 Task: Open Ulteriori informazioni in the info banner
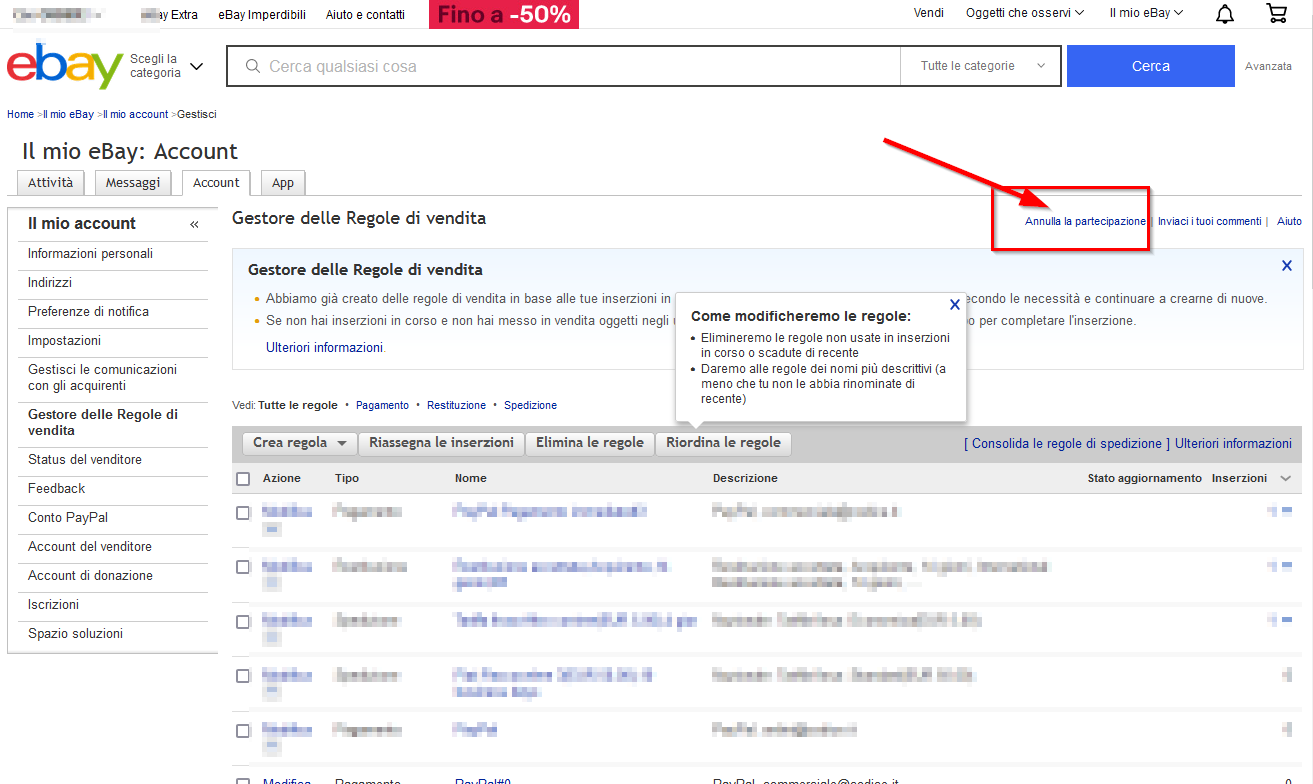[x=324, y=347]
